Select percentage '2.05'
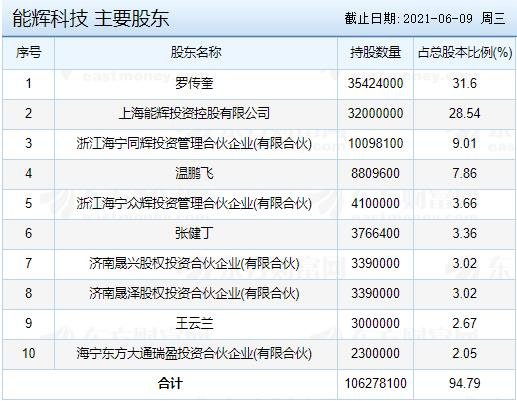 click(x=465, y=353)
